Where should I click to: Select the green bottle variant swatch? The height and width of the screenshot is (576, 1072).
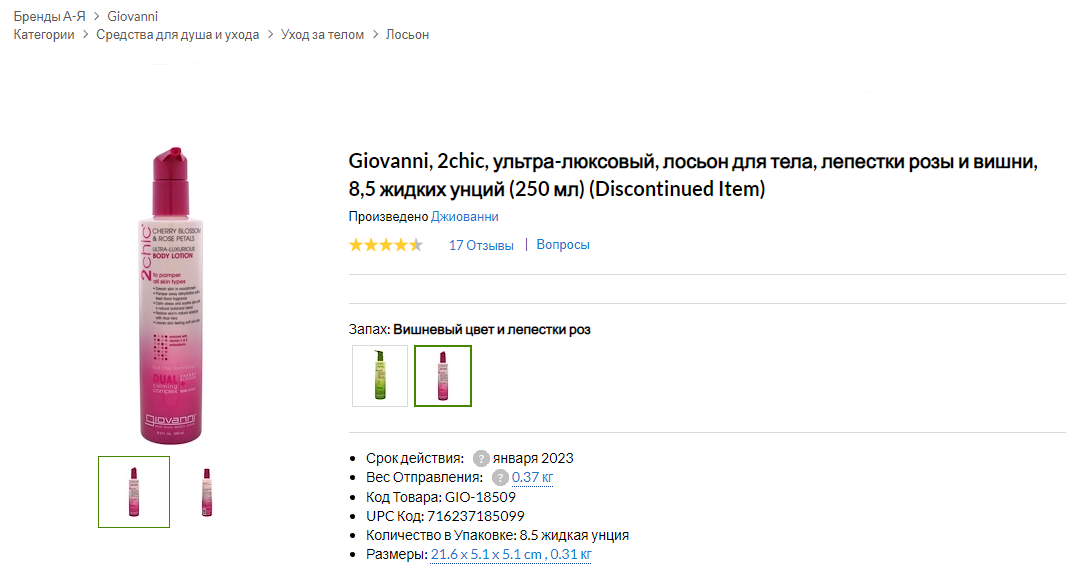(380, 376)
